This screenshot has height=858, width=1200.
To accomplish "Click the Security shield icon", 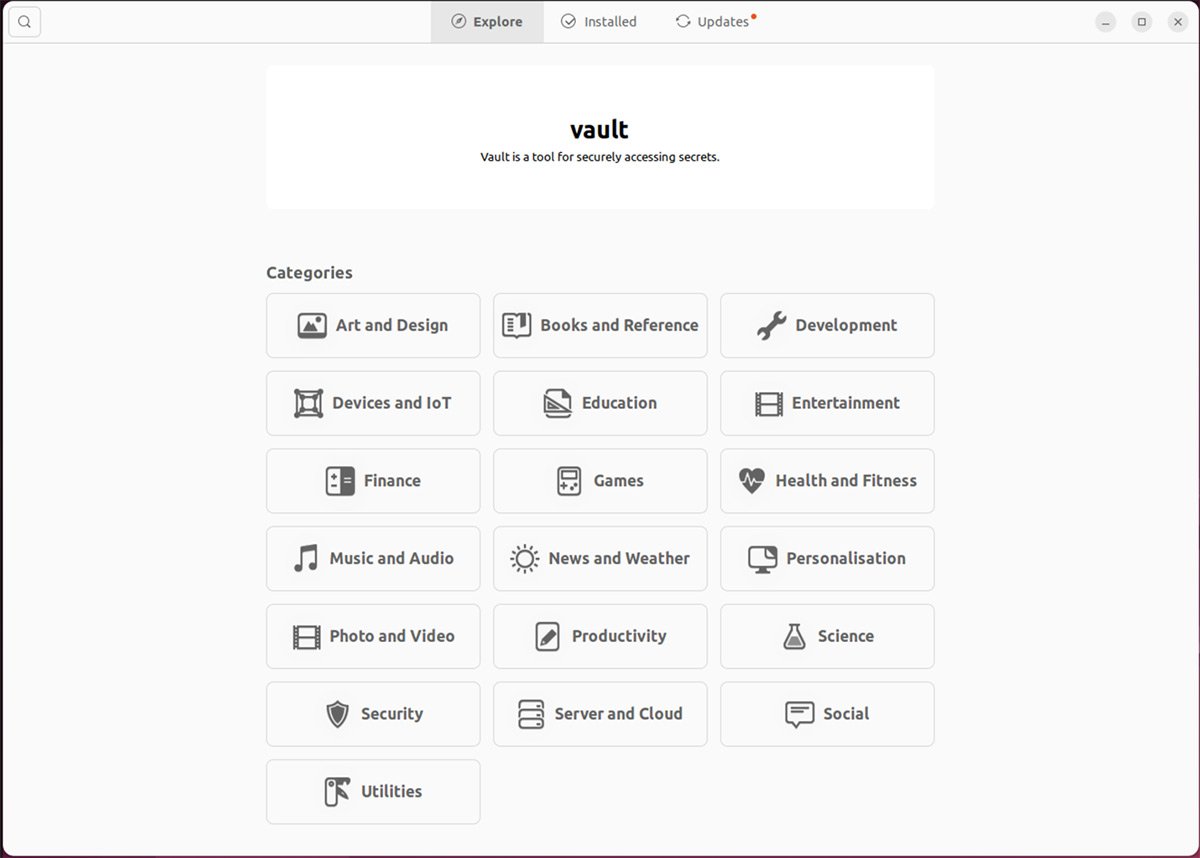I will pos(338,714).
